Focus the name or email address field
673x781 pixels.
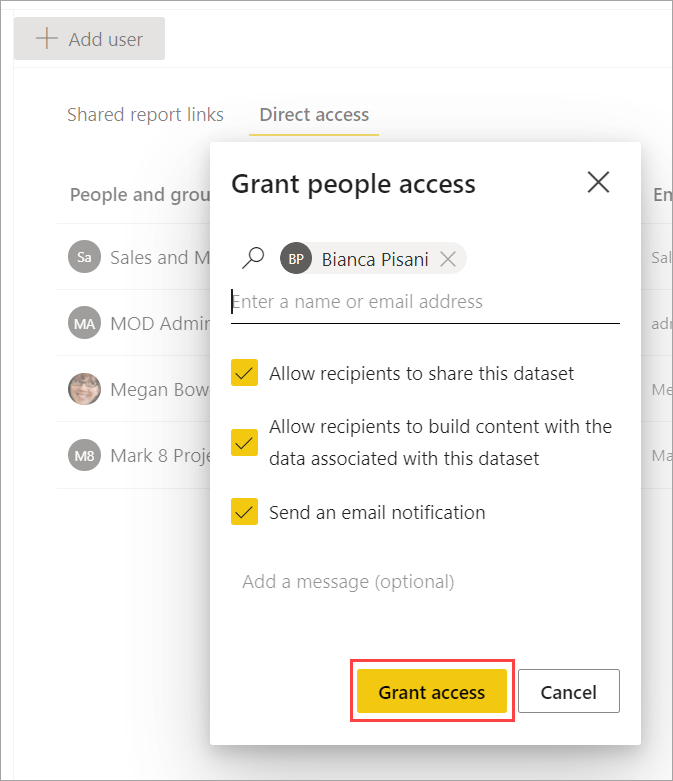pos(425,302)
